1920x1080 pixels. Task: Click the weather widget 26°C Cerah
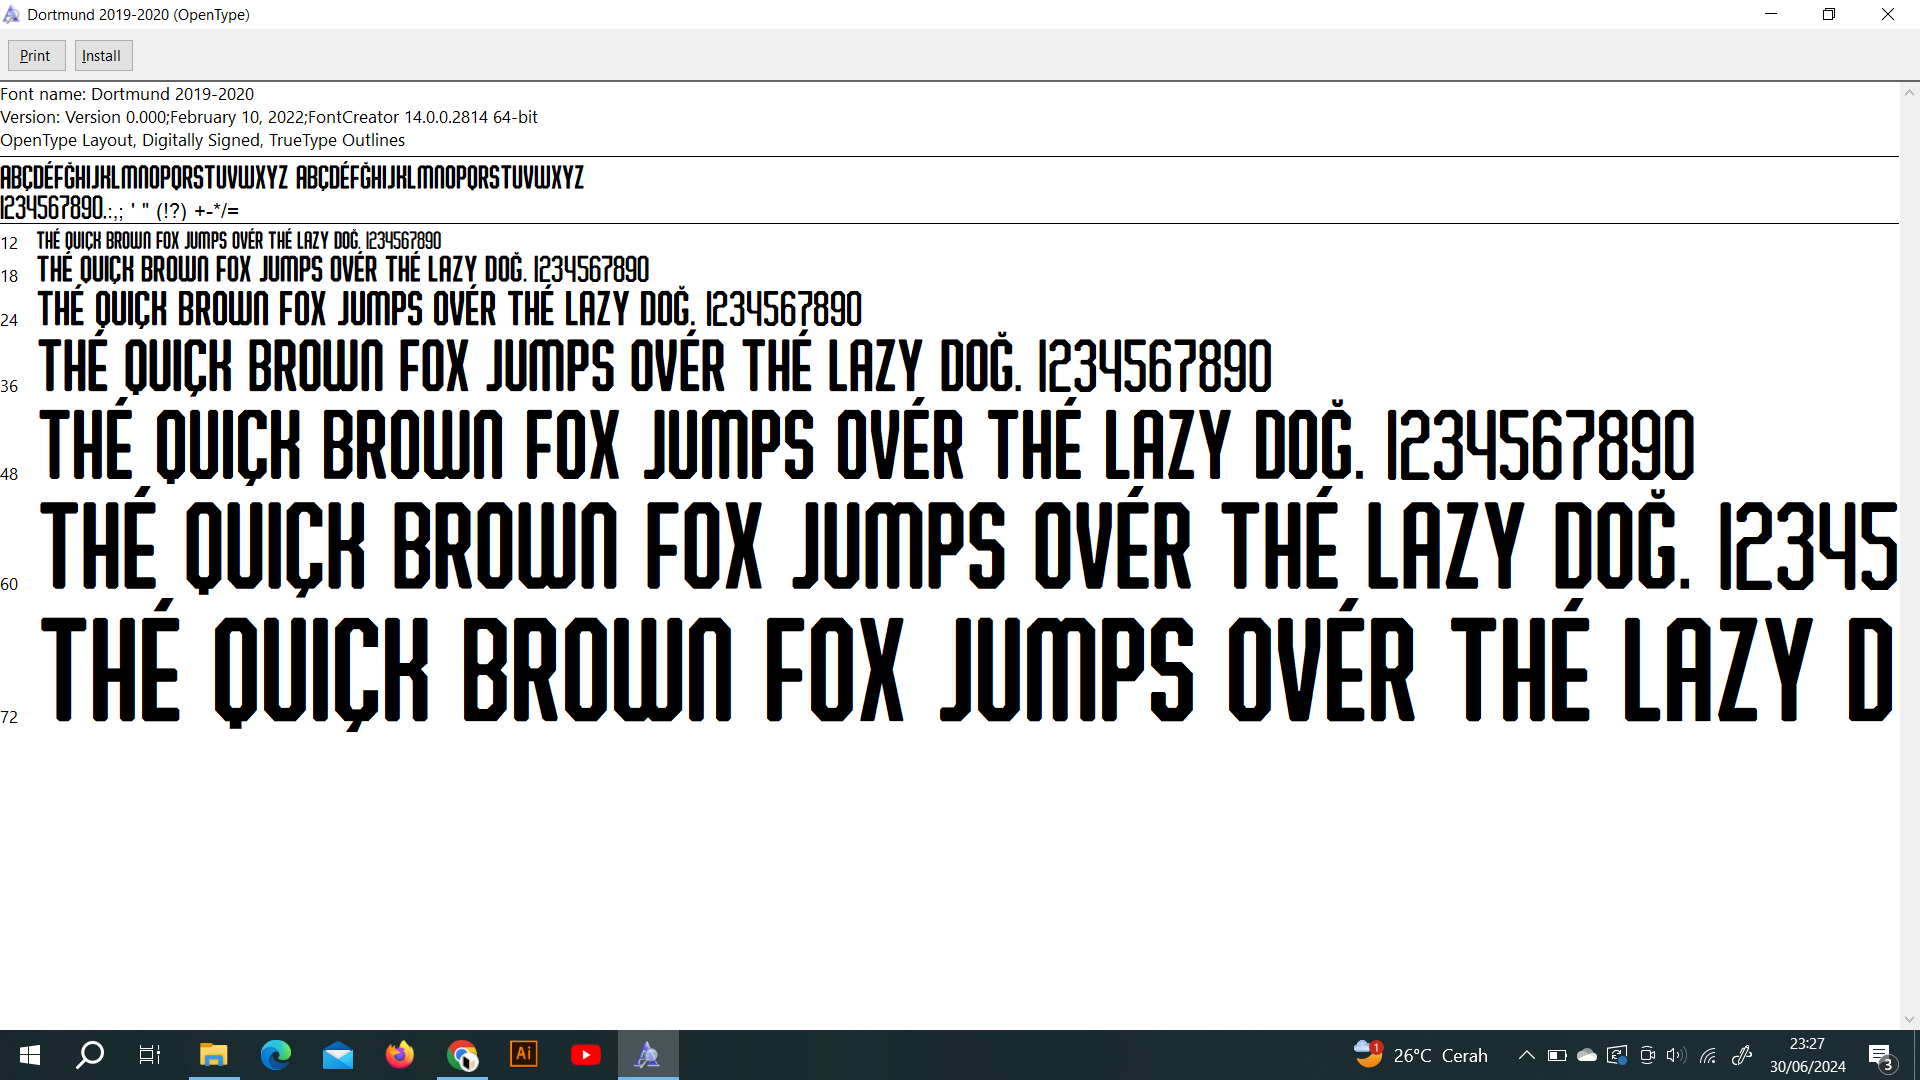(1420, 1055)
